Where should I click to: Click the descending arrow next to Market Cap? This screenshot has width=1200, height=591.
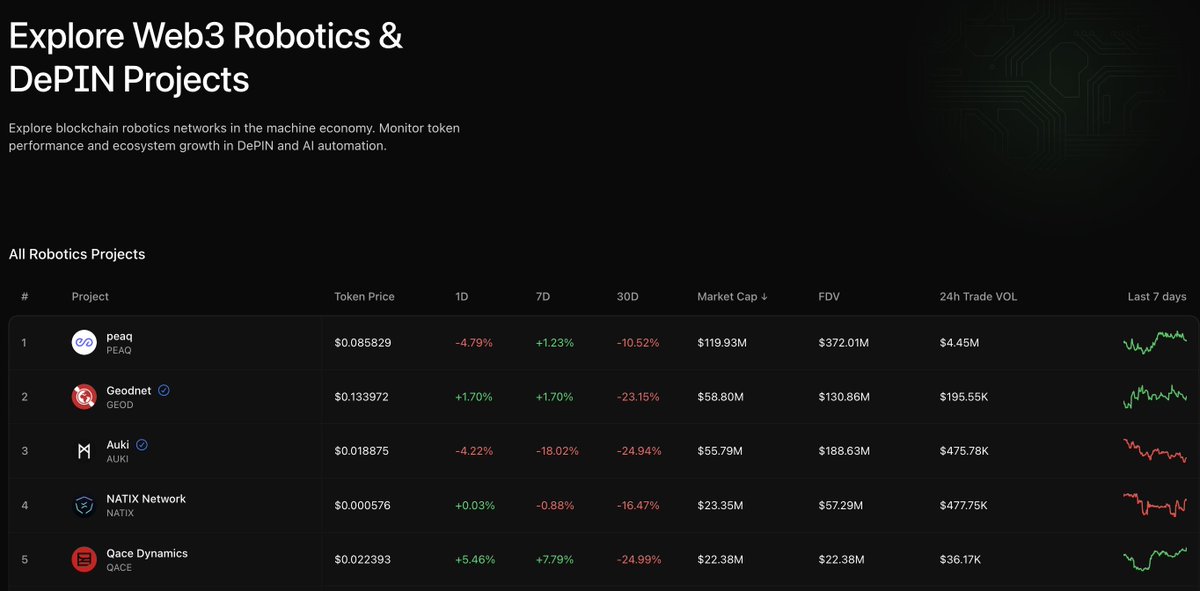pos(766,296)
